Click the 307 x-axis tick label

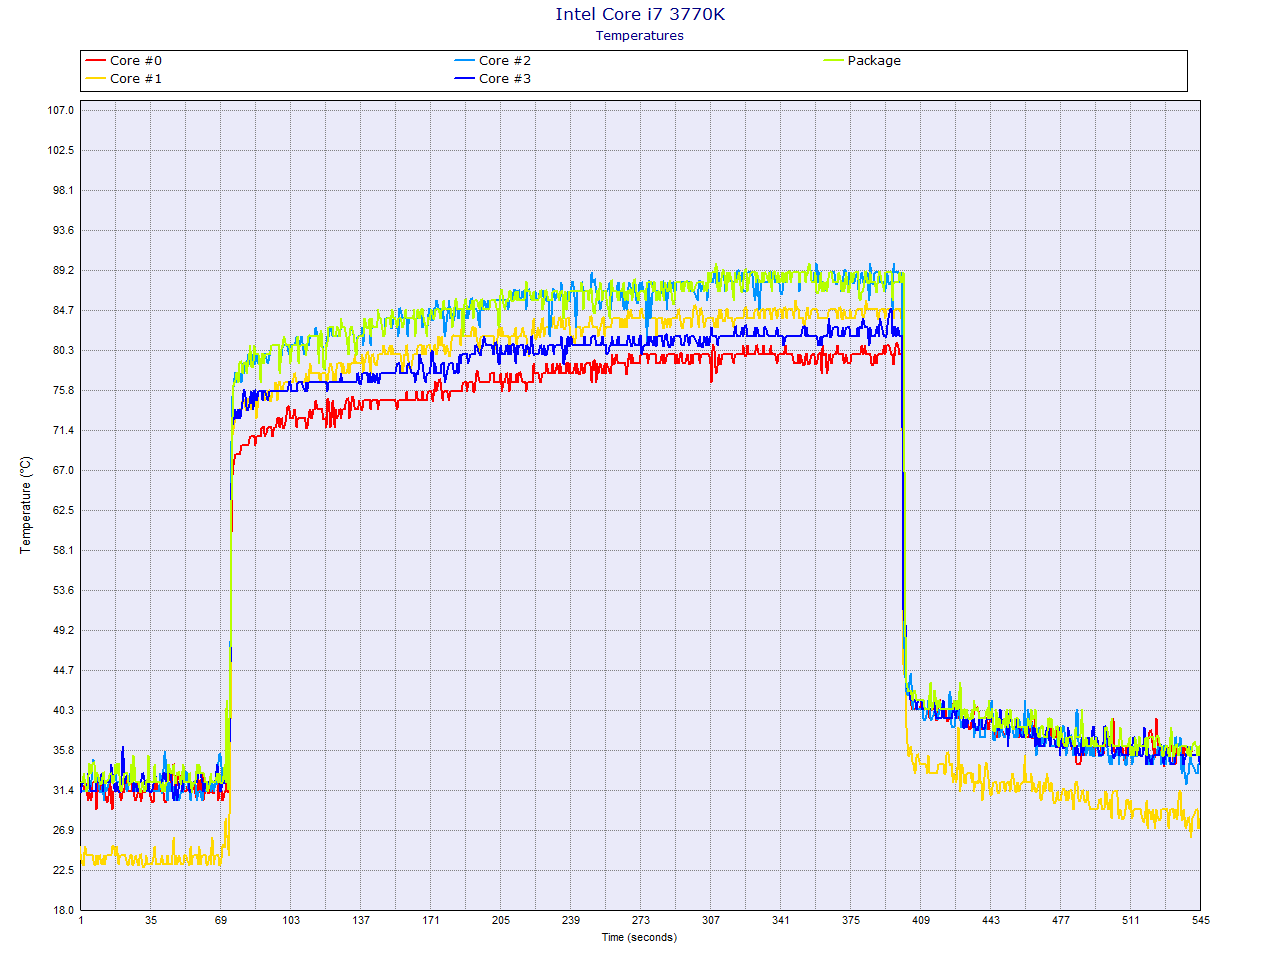tap(711, 920)
